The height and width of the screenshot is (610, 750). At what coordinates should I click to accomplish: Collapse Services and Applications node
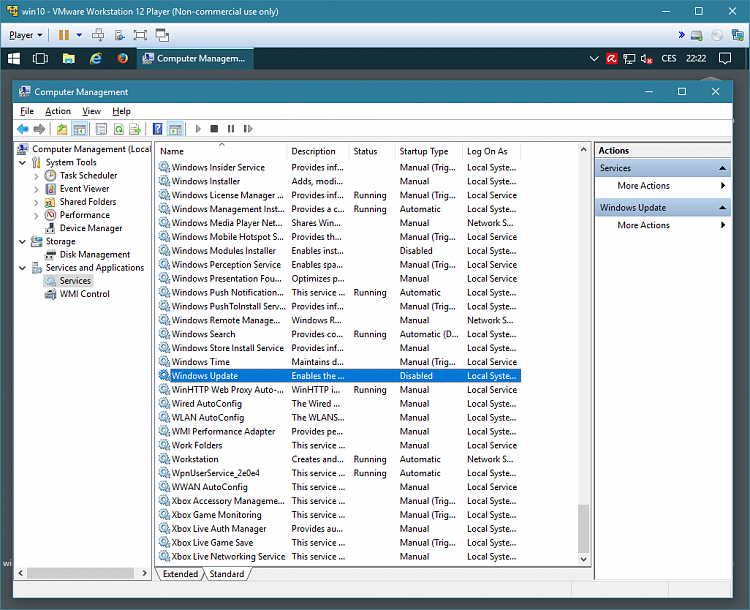tap(22, 268)
